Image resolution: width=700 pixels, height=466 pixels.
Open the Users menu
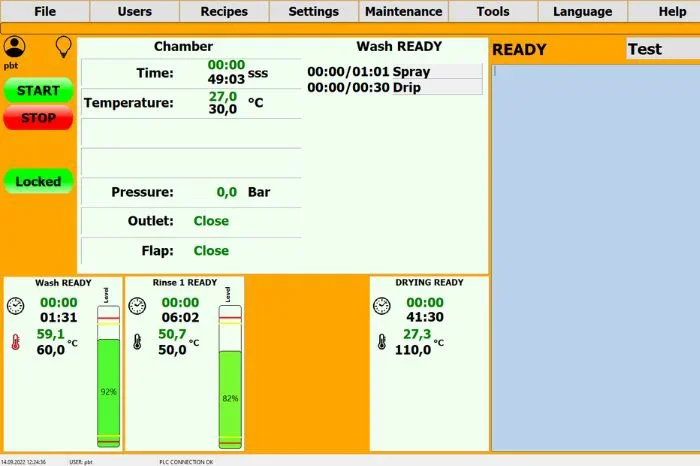coord(135,11)
